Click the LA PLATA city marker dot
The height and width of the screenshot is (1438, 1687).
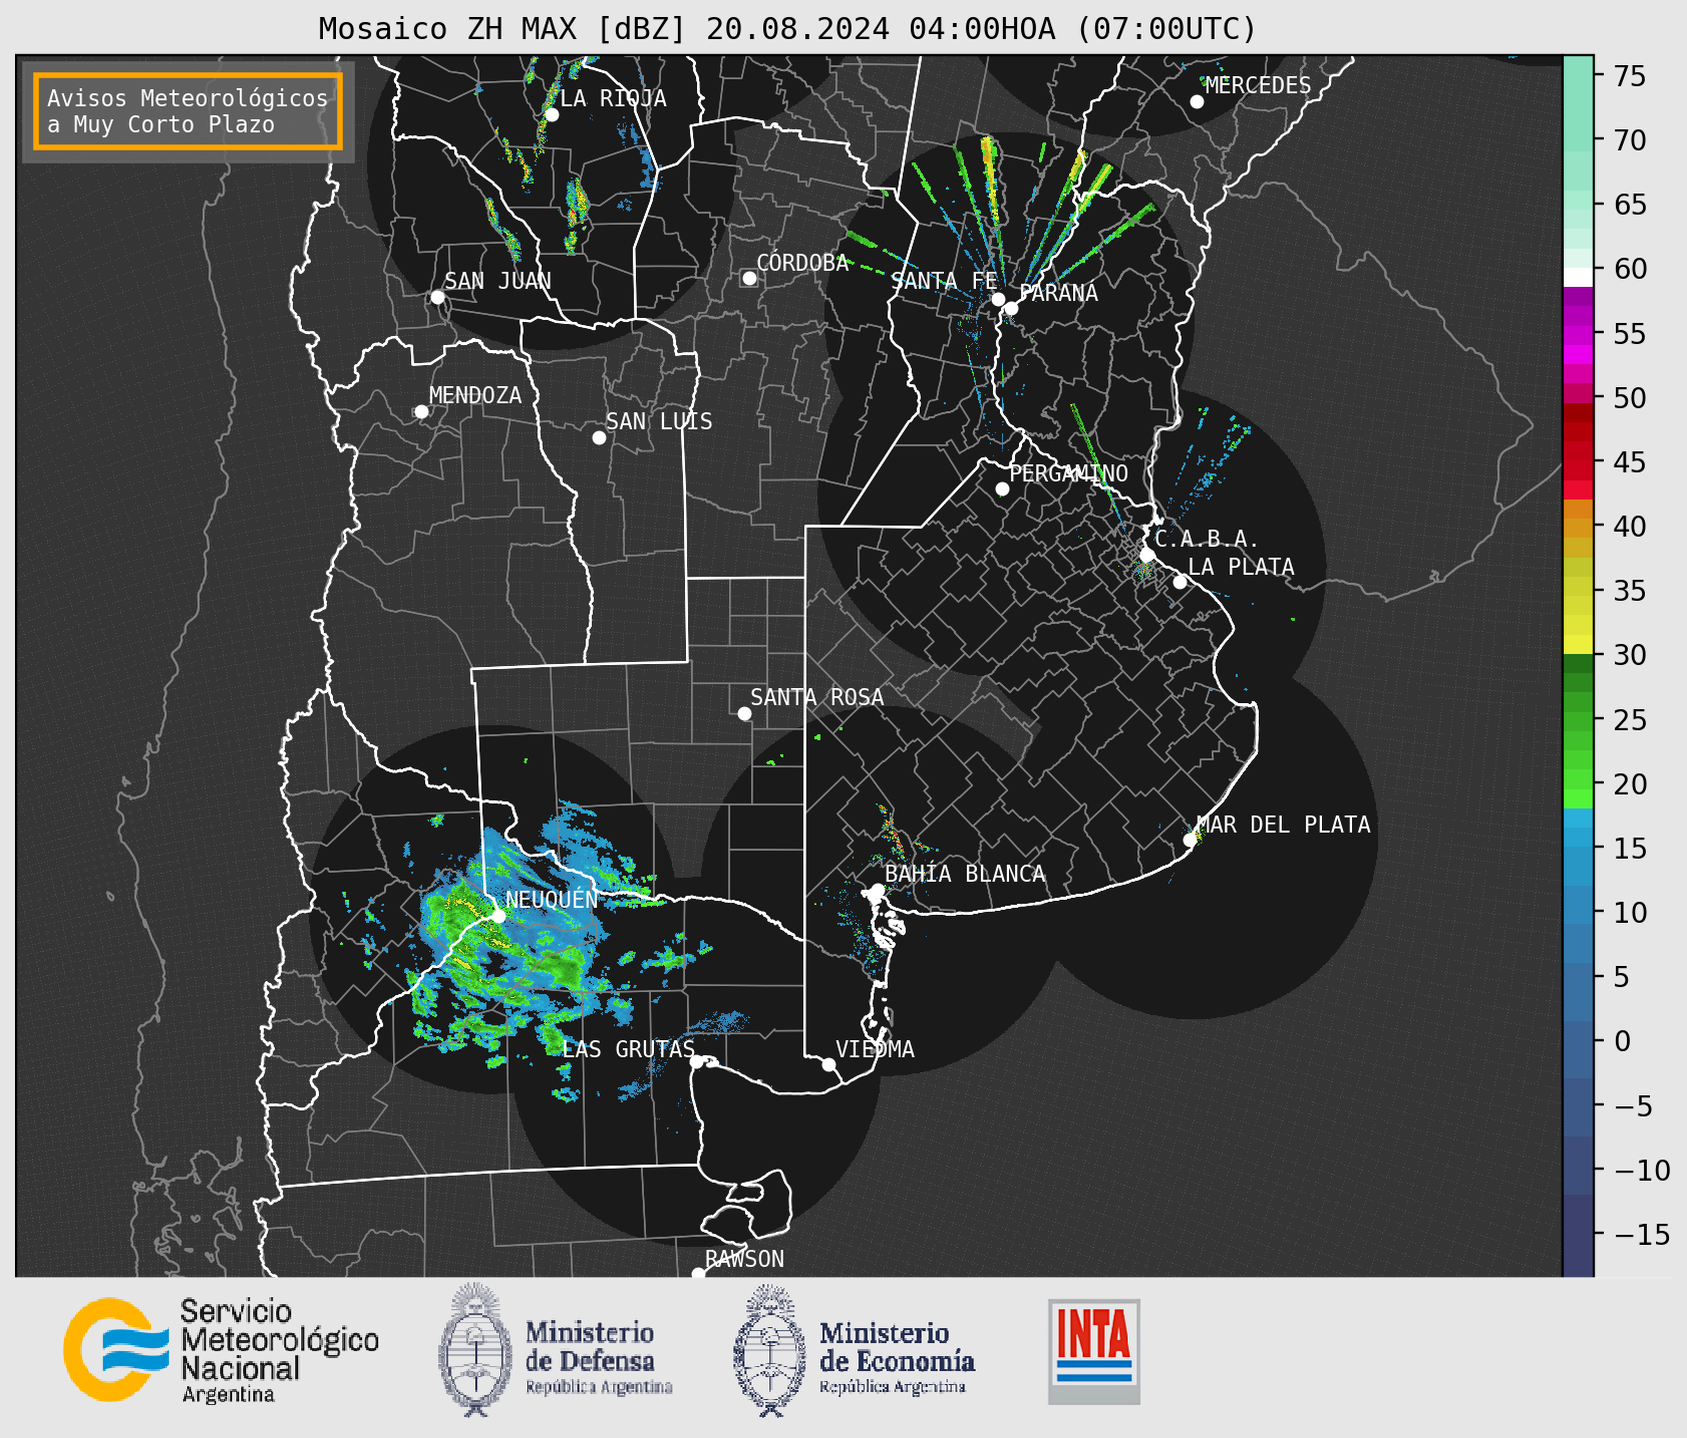(x=1180, y=582)
